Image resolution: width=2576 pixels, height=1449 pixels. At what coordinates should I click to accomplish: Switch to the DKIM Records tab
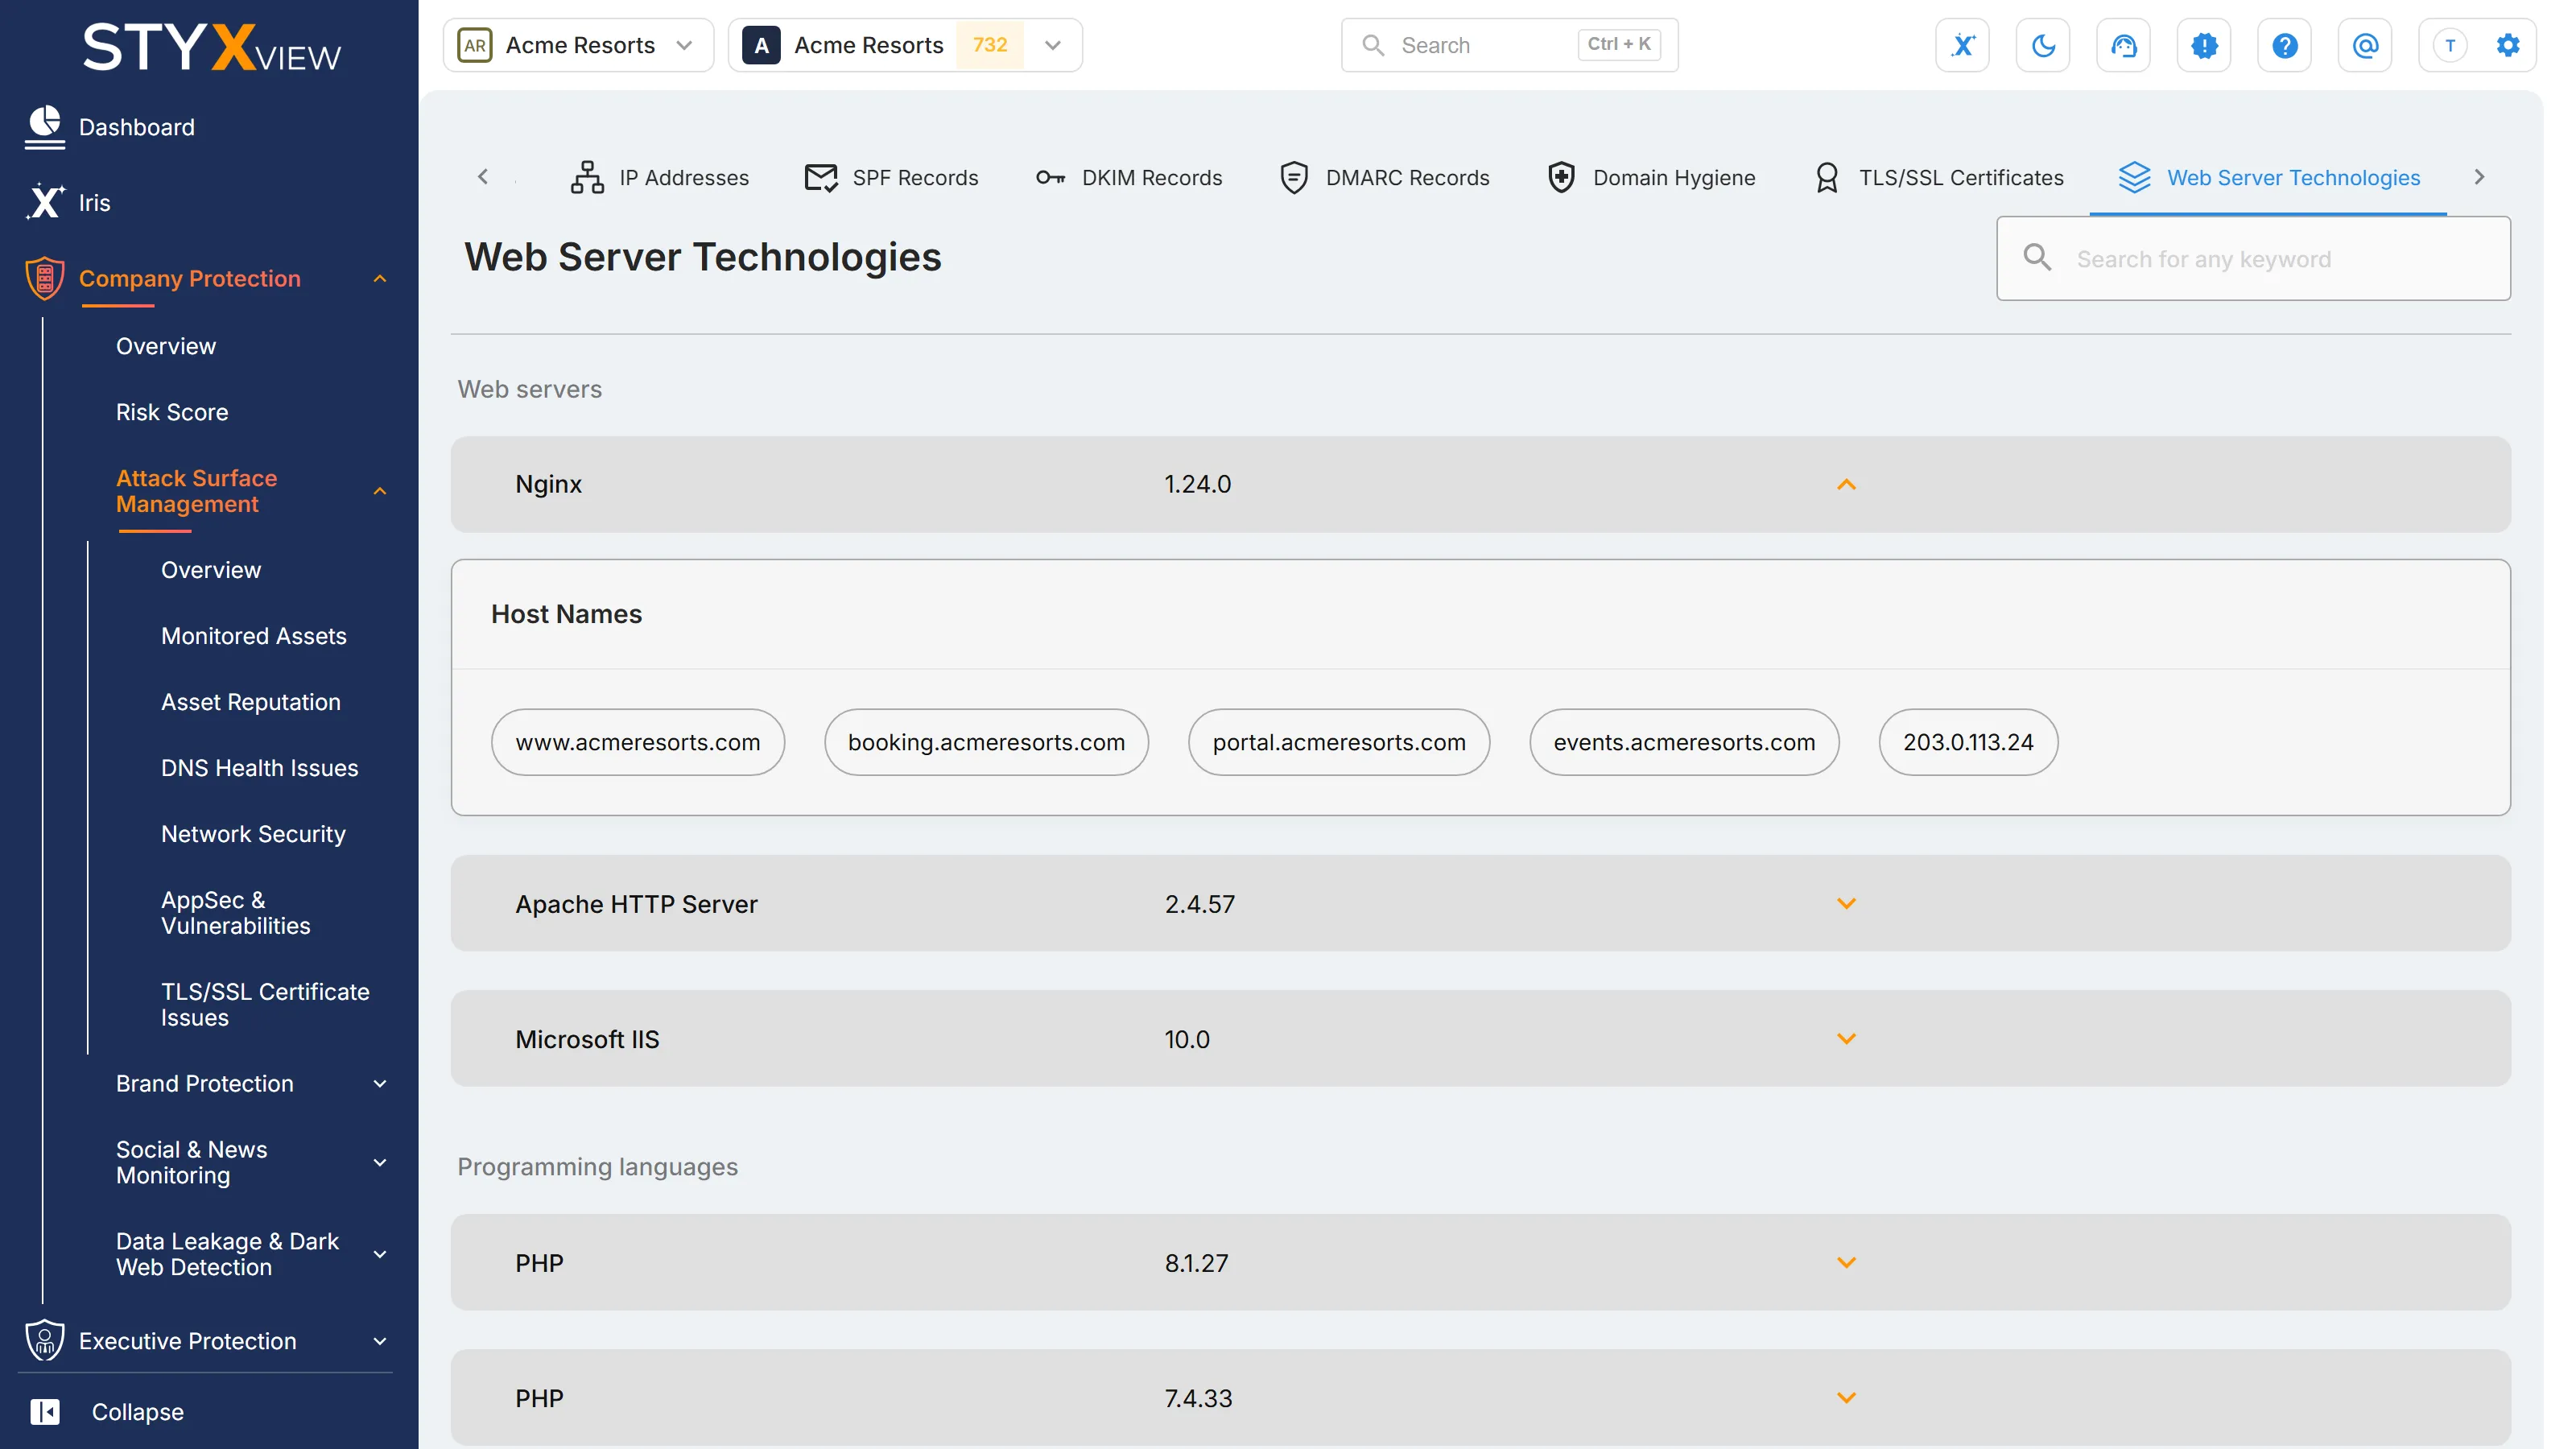tap(1128, 177)
